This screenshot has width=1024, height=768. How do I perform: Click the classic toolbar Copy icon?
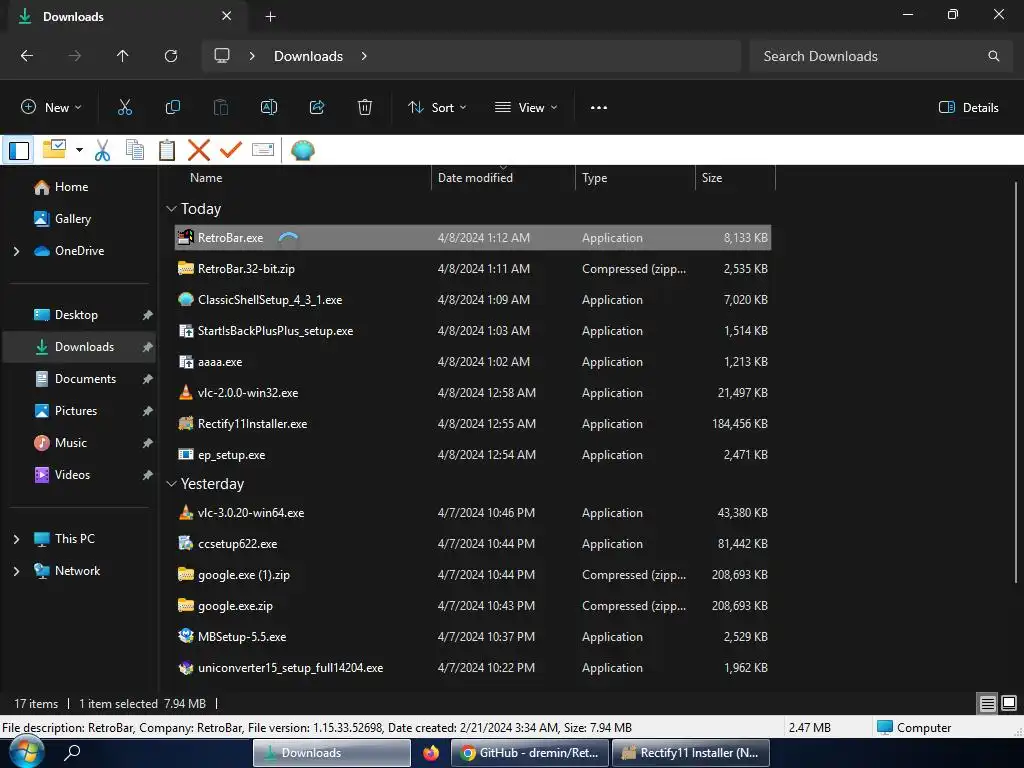[135, 150]
